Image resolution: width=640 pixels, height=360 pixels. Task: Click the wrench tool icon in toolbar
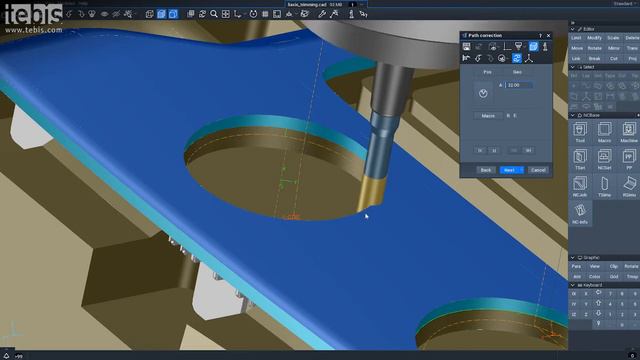pos(322,14)
